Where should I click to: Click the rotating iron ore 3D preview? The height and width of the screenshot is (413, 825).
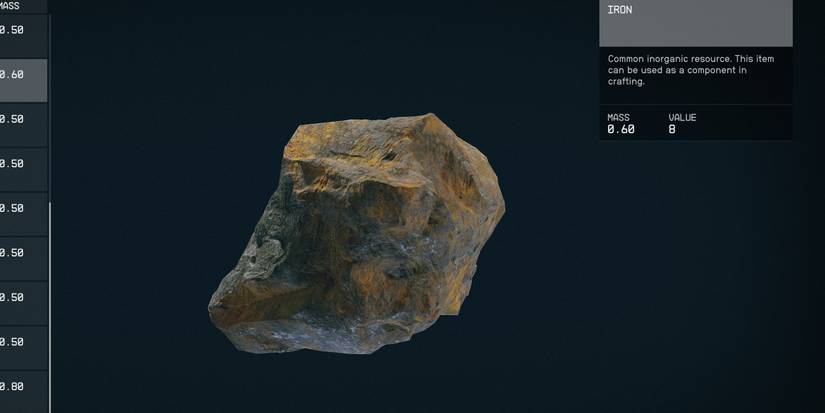(356, 234)
